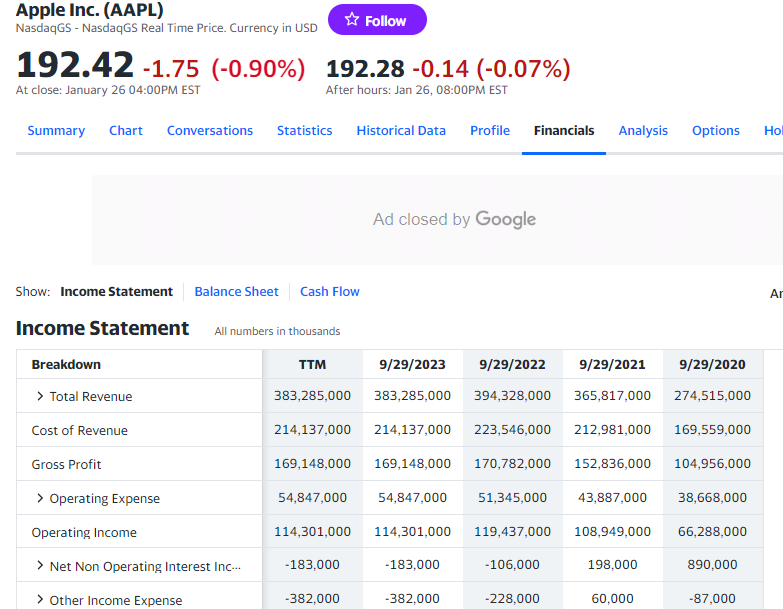Expand Net Non Operating Interest Income chevron
Viewport: 783px width, 609px height.
tap(40, 565)
